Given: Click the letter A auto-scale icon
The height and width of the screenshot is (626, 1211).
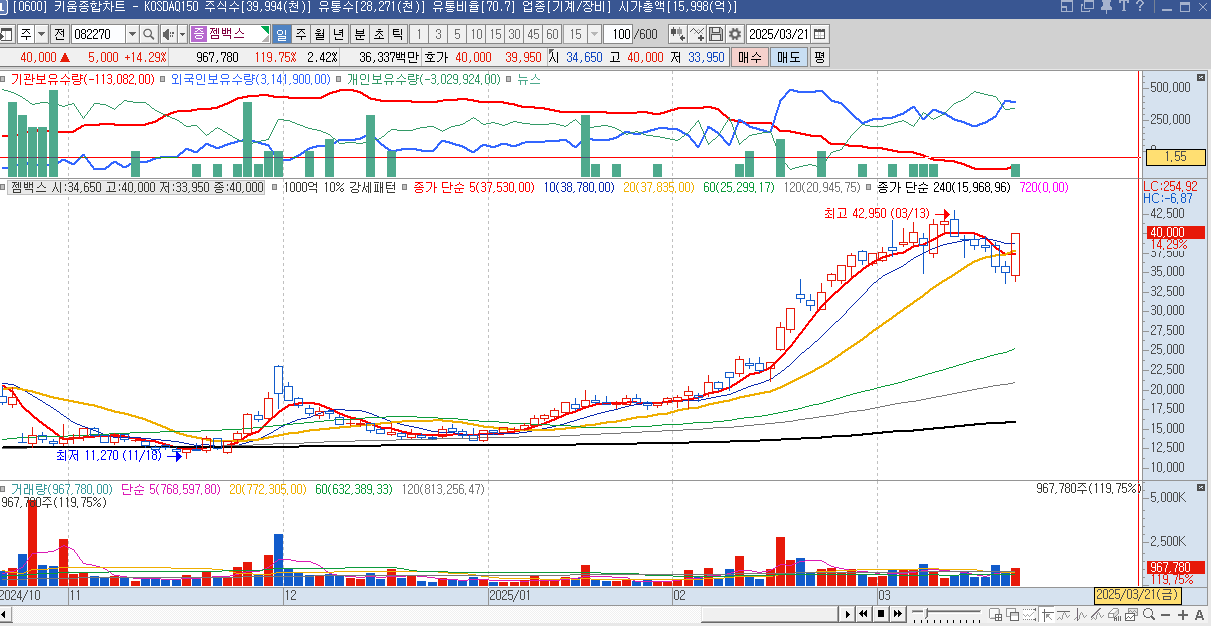Looking at the screenshot, I should click(1200, 615).
